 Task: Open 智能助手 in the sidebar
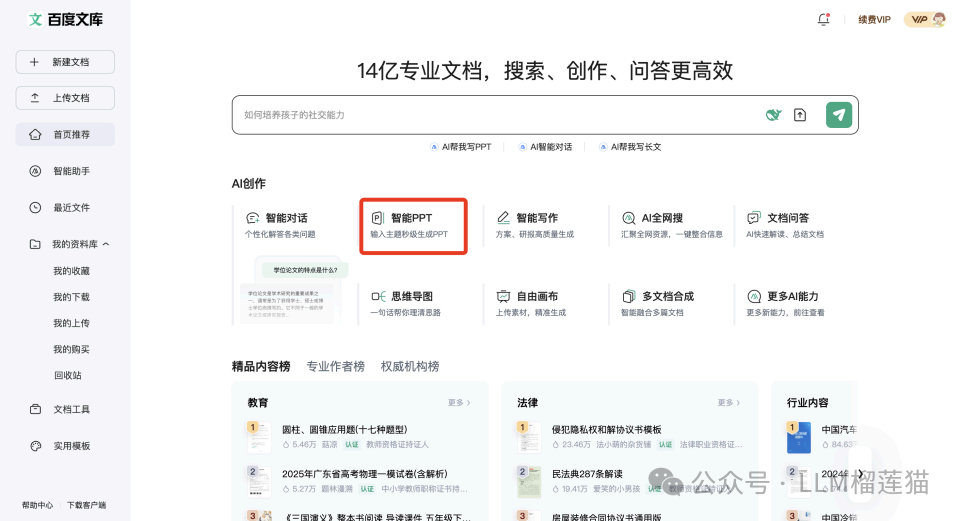point(65,171)
